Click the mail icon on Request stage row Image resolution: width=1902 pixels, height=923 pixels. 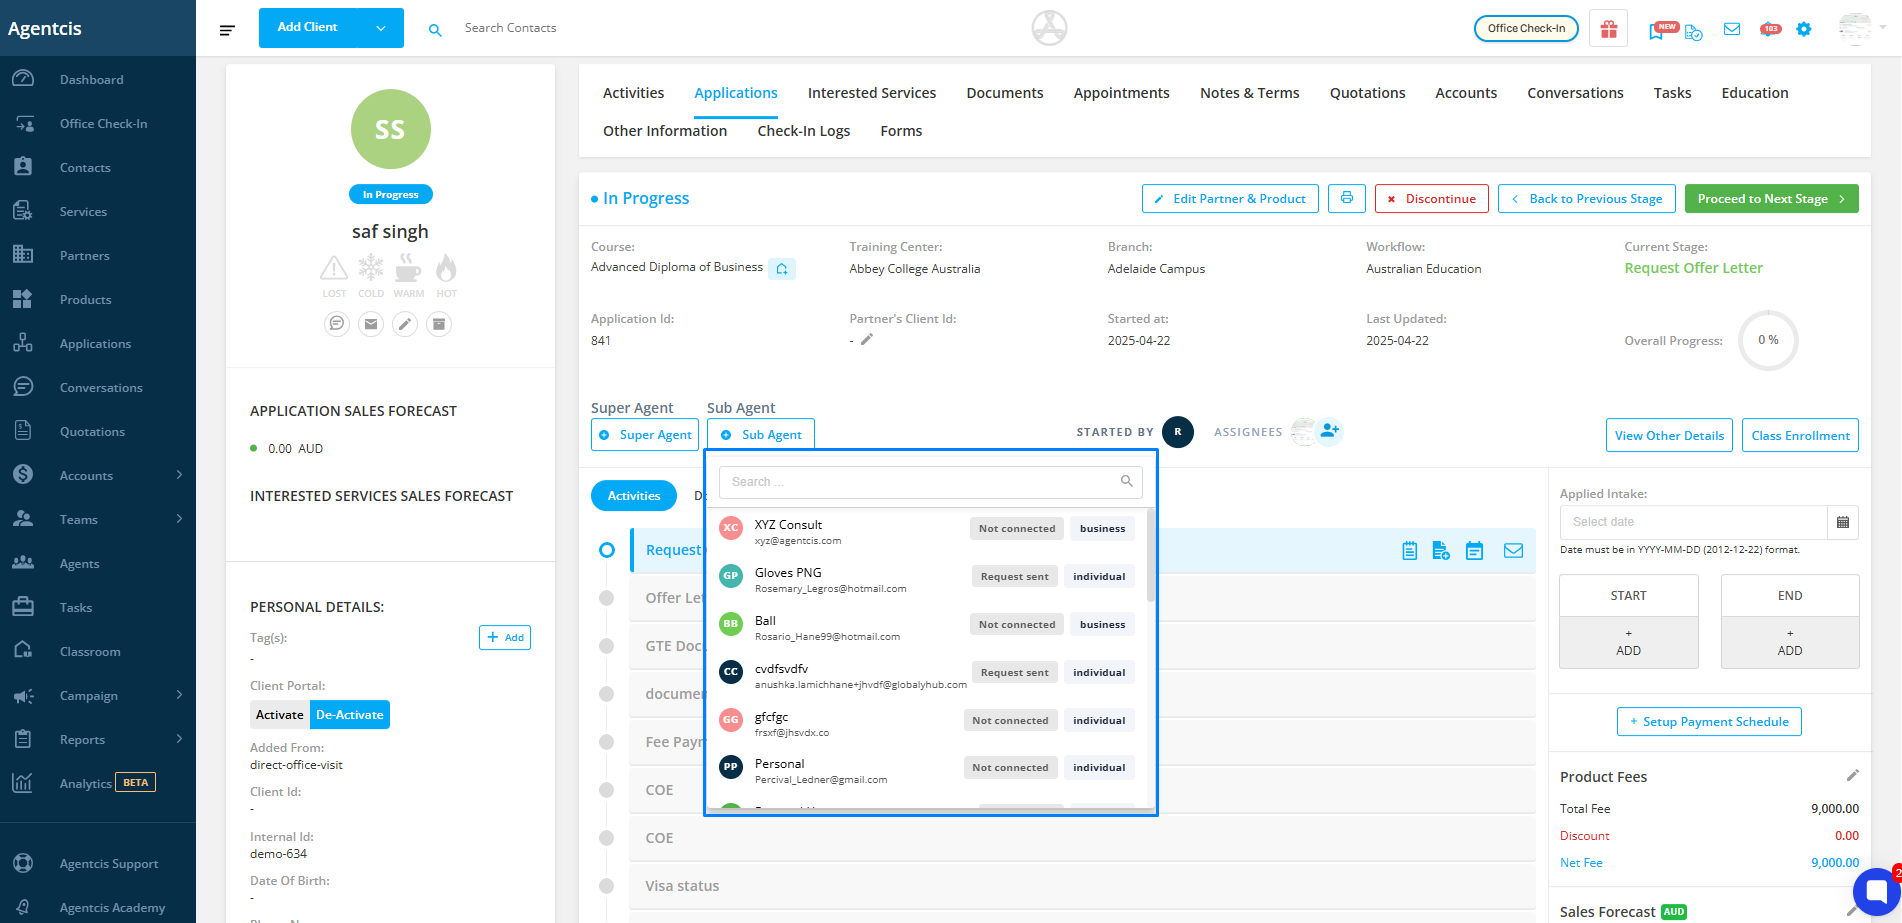point(1514,550)
